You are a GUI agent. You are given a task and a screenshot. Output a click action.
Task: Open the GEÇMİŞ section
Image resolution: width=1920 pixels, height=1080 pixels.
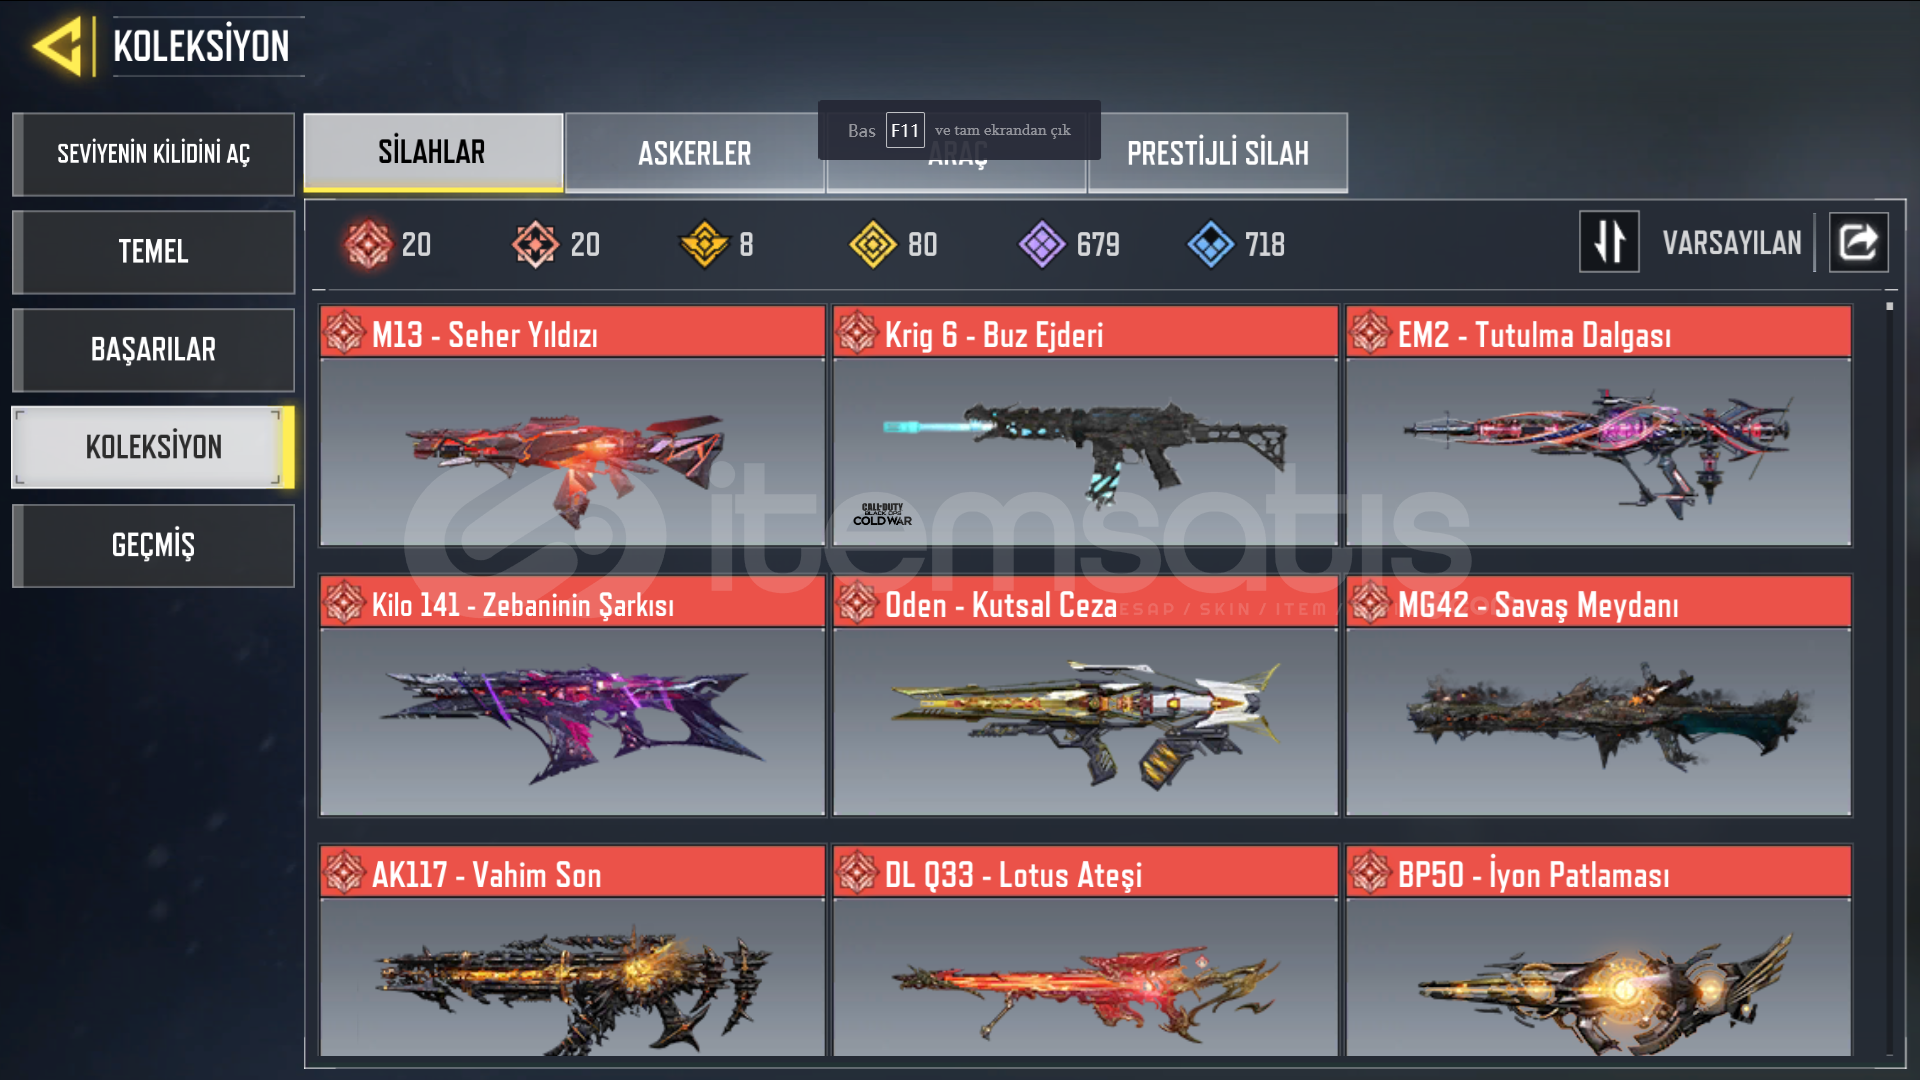(x=153, y=546)
